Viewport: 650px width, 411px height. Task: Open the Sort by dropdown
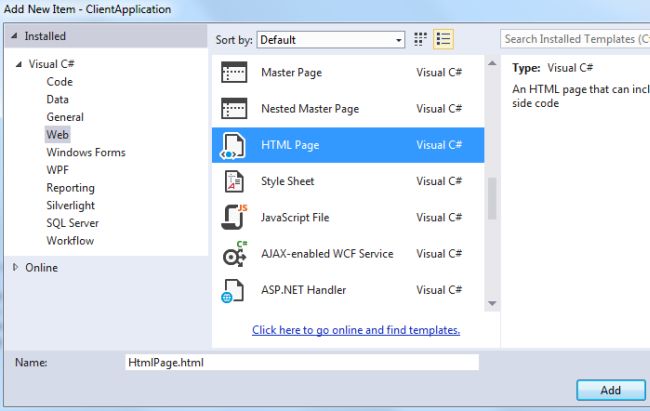pos(331,40)
